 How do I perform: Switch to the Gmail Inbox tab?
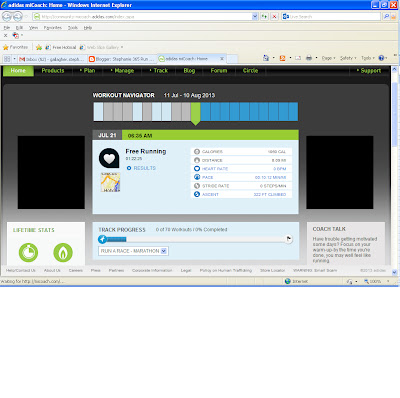click(52, 59)
